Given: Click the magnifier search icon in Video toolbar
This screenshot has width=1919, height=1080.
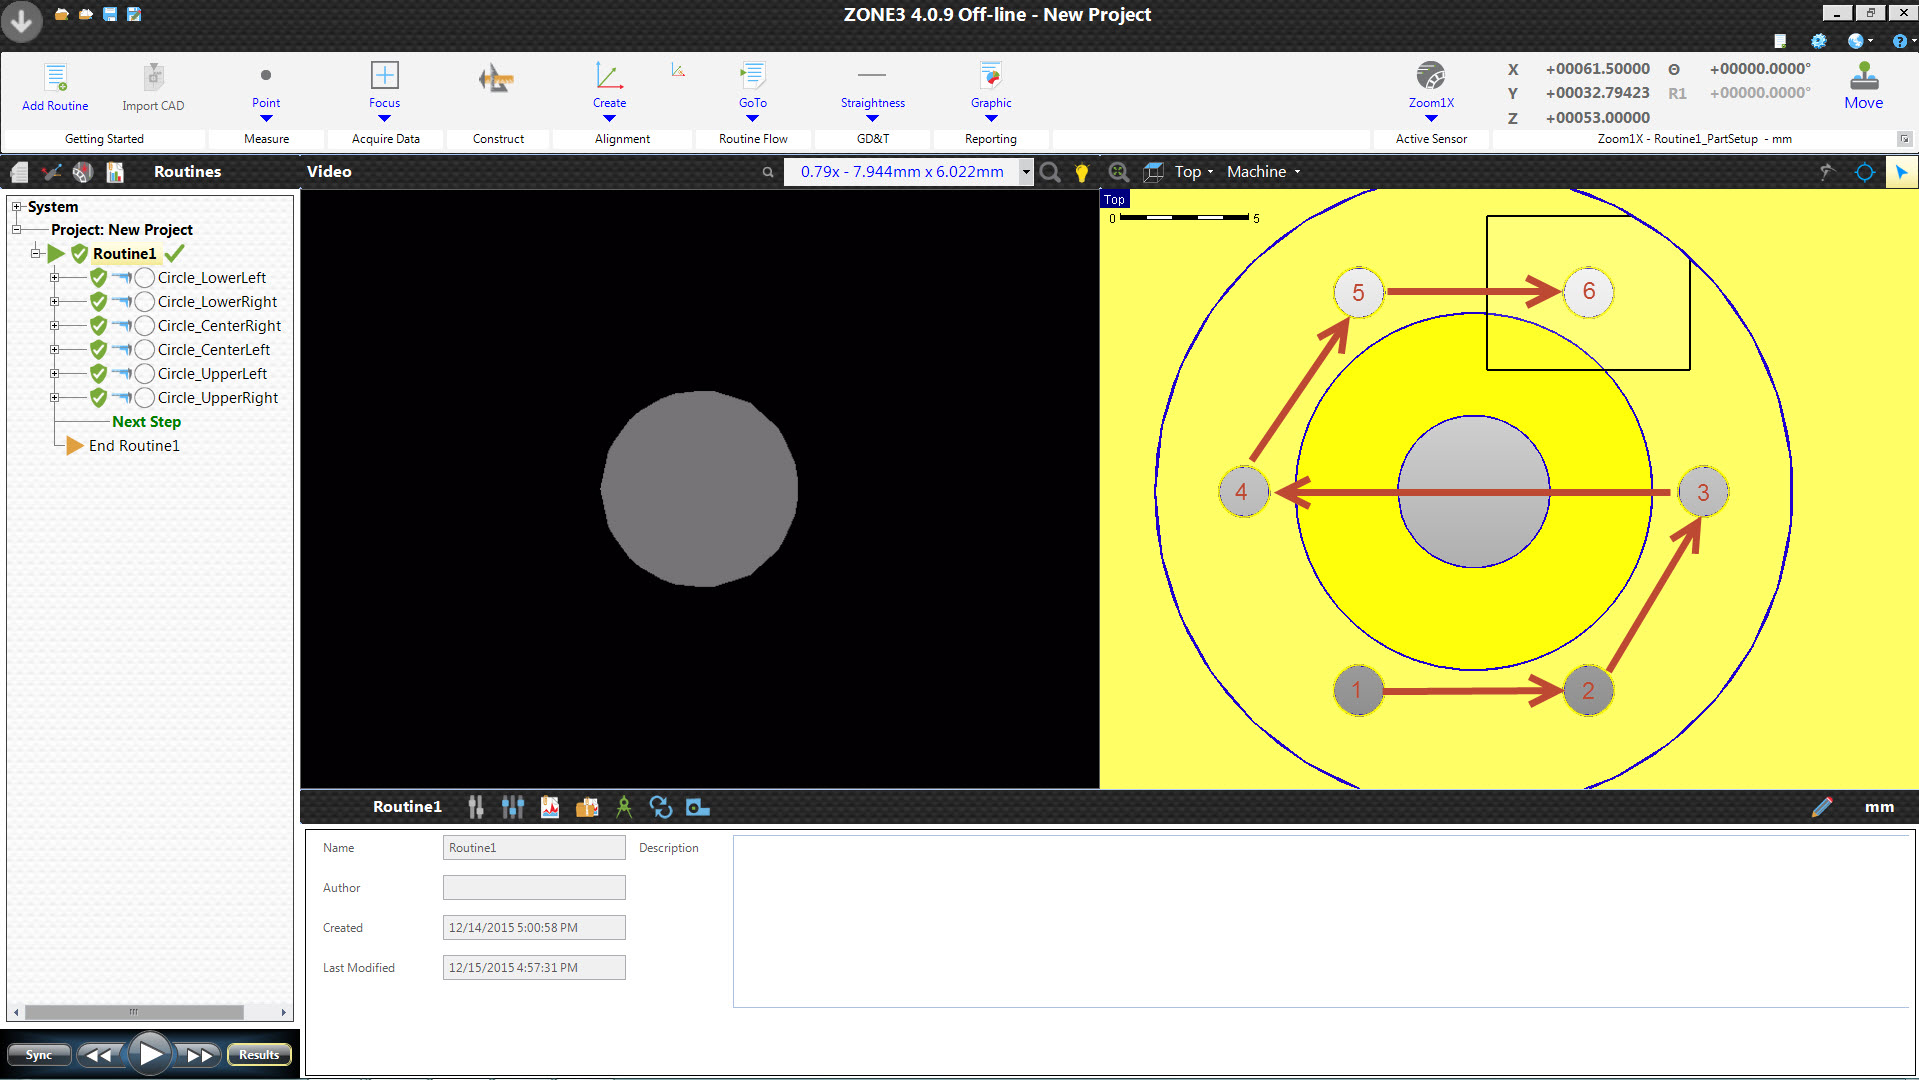Looking at the screenshot, I should pyautogui.click(x=1049, y=172).
